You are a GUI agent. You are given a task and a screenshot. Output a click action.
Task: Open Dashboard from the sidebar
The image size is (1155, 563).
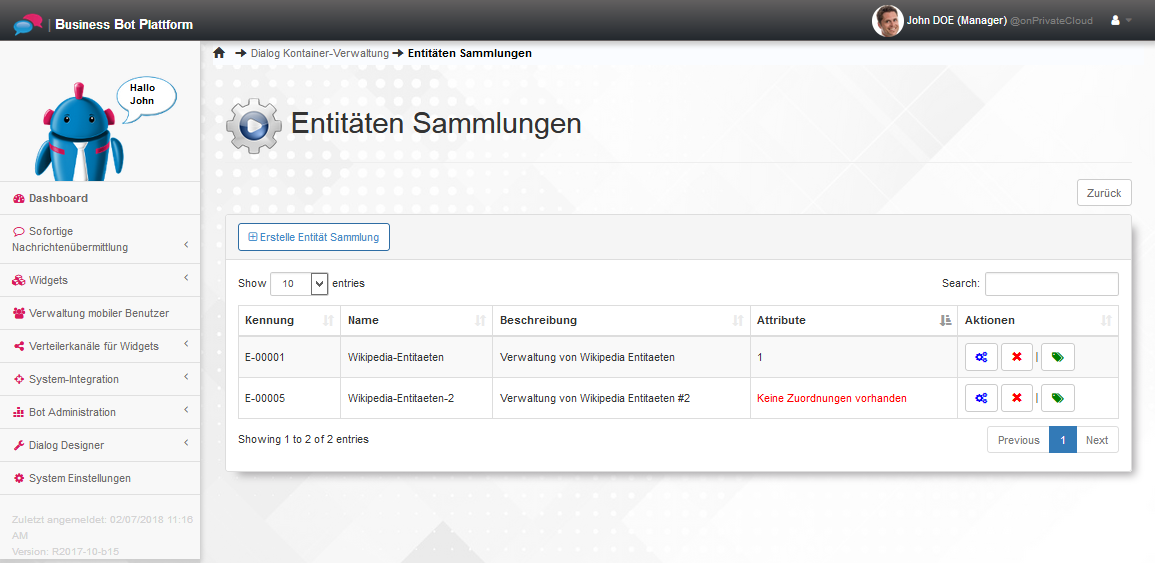point(58,198)
